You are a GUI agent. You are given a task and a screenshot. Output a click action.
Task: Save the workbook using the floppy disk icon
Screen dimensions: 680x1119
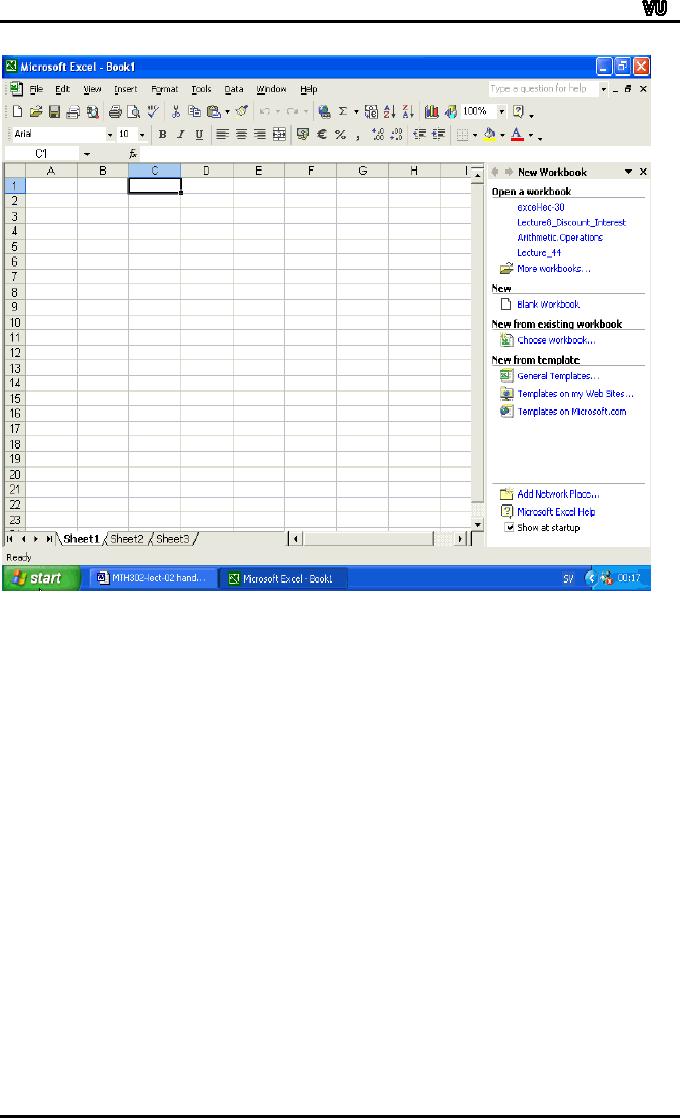pos(54,111)
